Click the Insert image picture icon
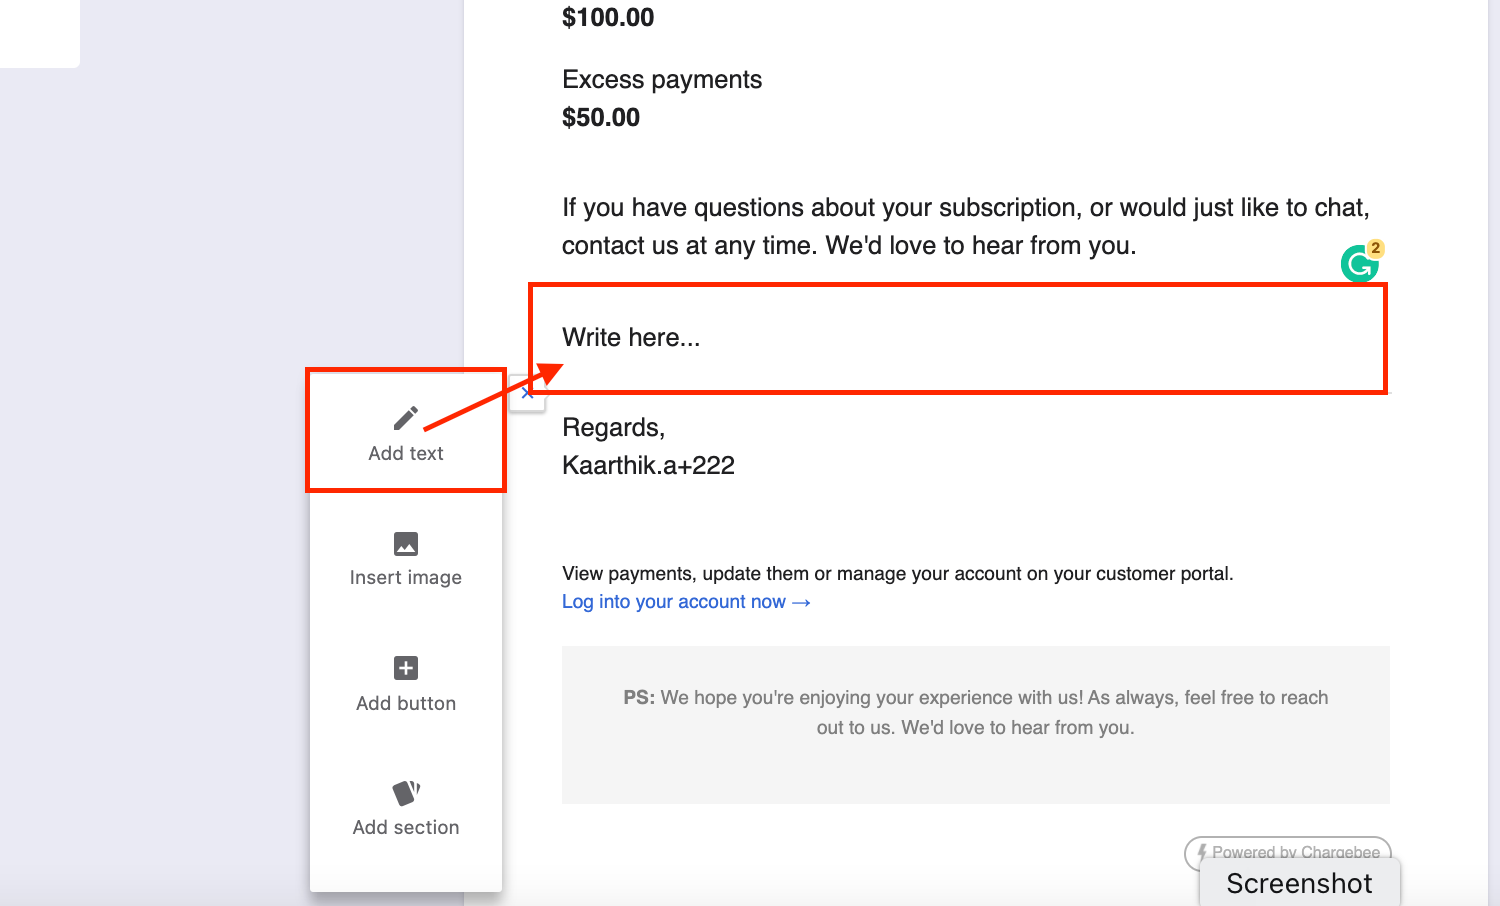The width and height of the screenshot is (1500, 906). point(406,544)
